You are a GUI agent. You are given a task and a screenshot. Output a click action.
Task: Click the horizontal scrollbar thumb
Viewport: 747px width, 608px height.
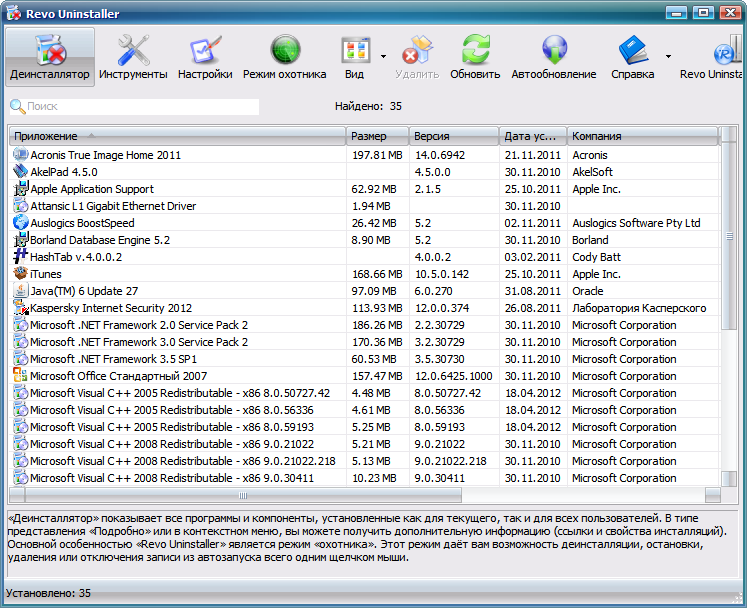(x=243, y=496)
